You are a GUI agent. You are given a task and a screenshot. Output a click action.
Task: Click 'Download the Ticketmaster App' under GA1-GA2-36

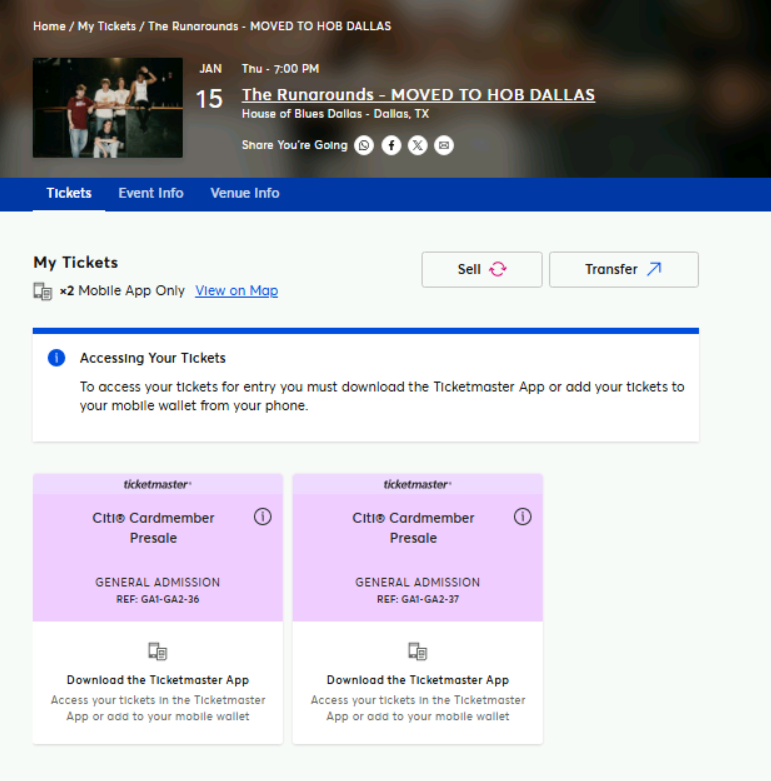pos(158,680)
